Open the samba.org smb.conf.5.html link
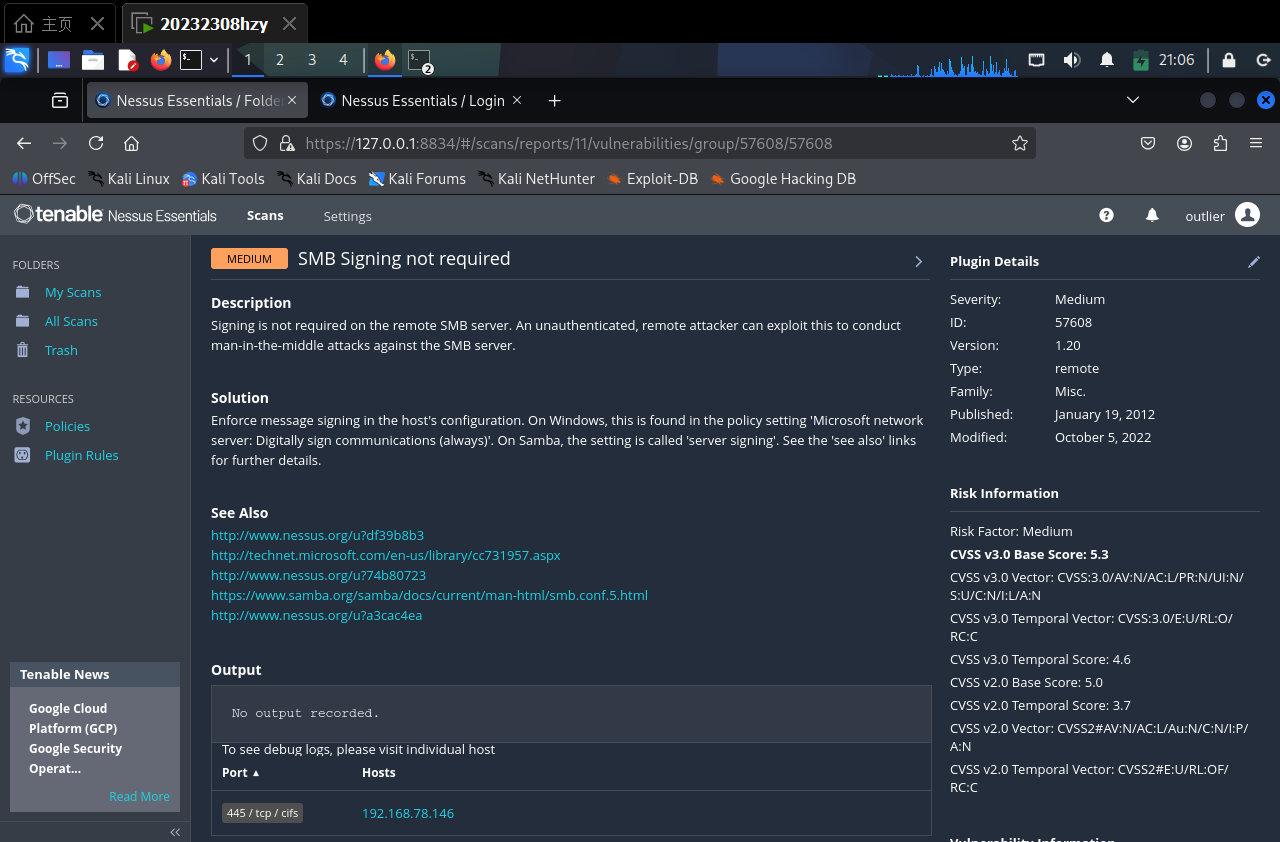 [429, 595]
